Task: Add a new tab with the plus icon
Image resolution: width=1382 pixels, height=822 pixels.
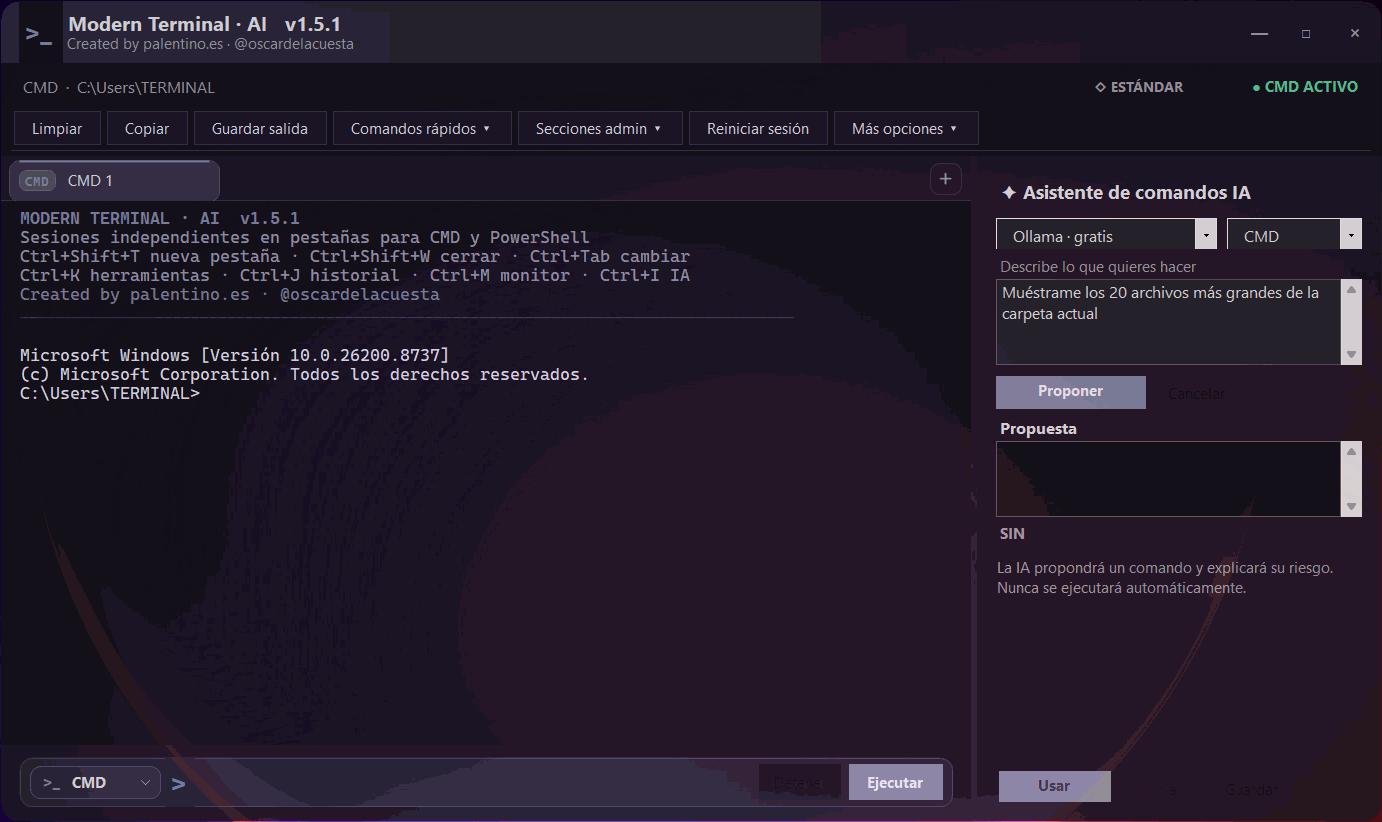Action: tap(945, 179)
